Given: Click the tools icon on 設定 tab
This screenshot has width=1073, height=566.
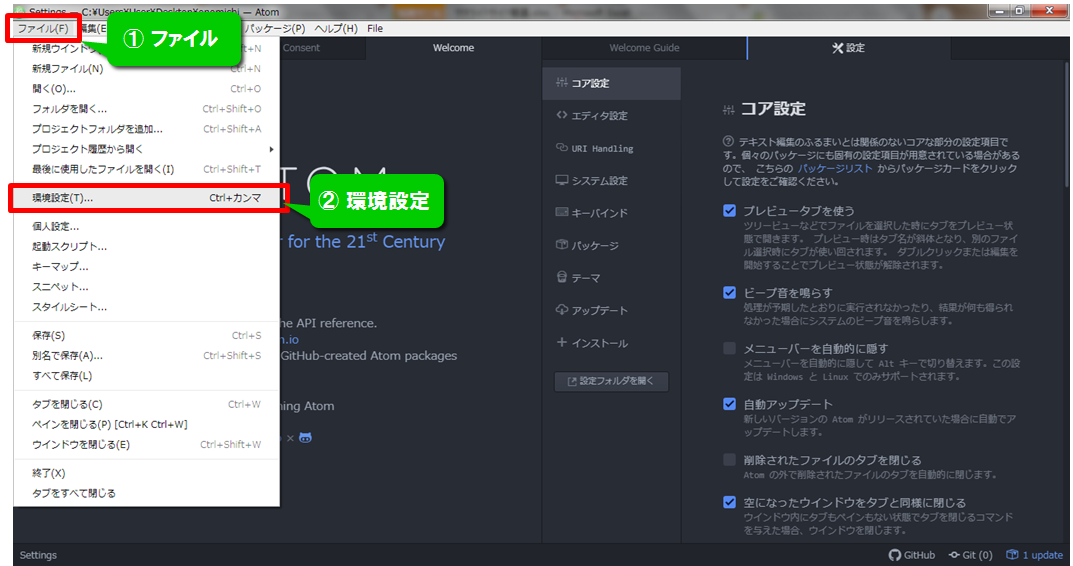Looking at the screenshot, I should coord(837,48).
